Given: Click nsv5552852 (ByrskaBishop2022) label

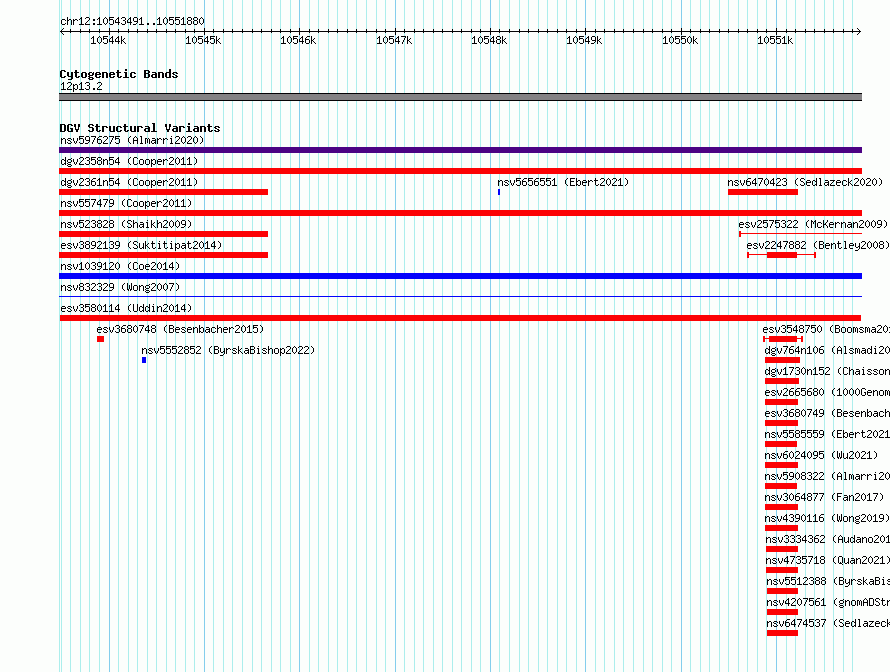Looking at the screenshot, I should [x=228, y=350].
